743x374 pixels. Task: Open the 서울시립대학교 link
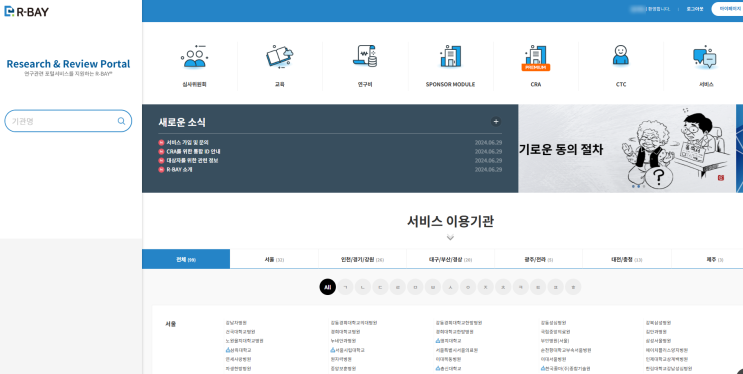(x=347, y=350)
